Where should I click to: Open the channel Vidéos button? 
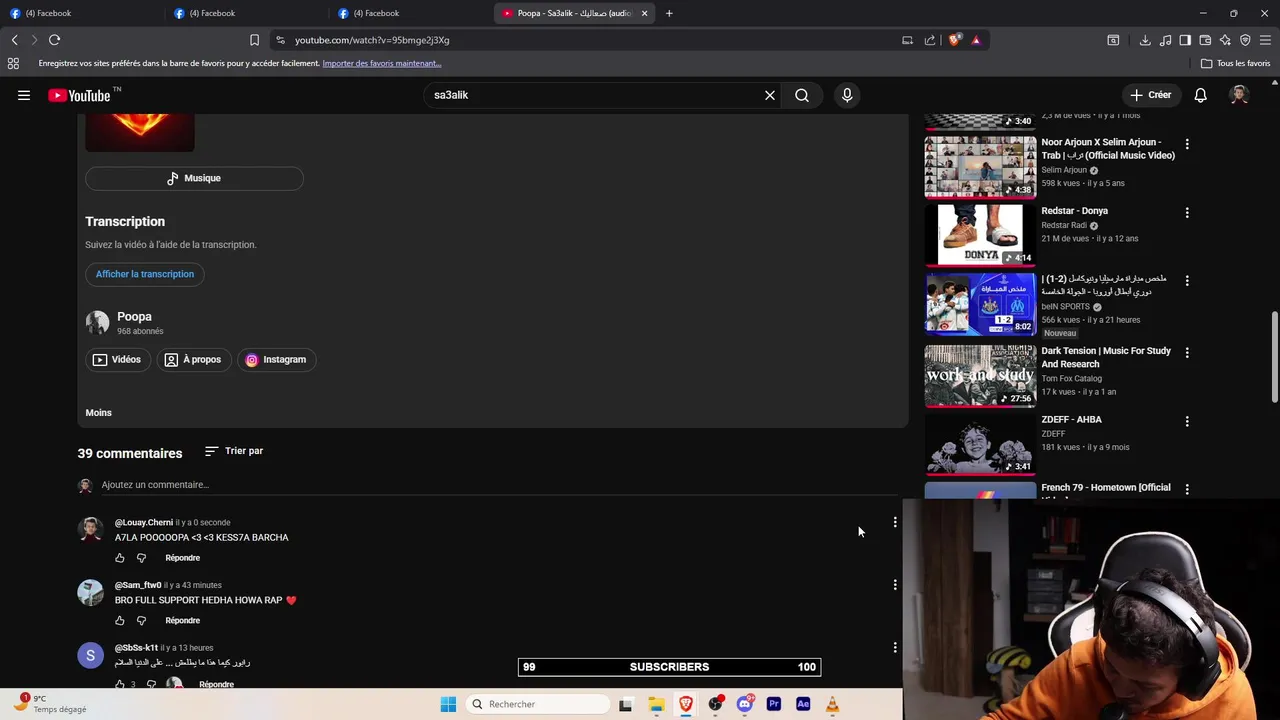[x=117, y=359]
